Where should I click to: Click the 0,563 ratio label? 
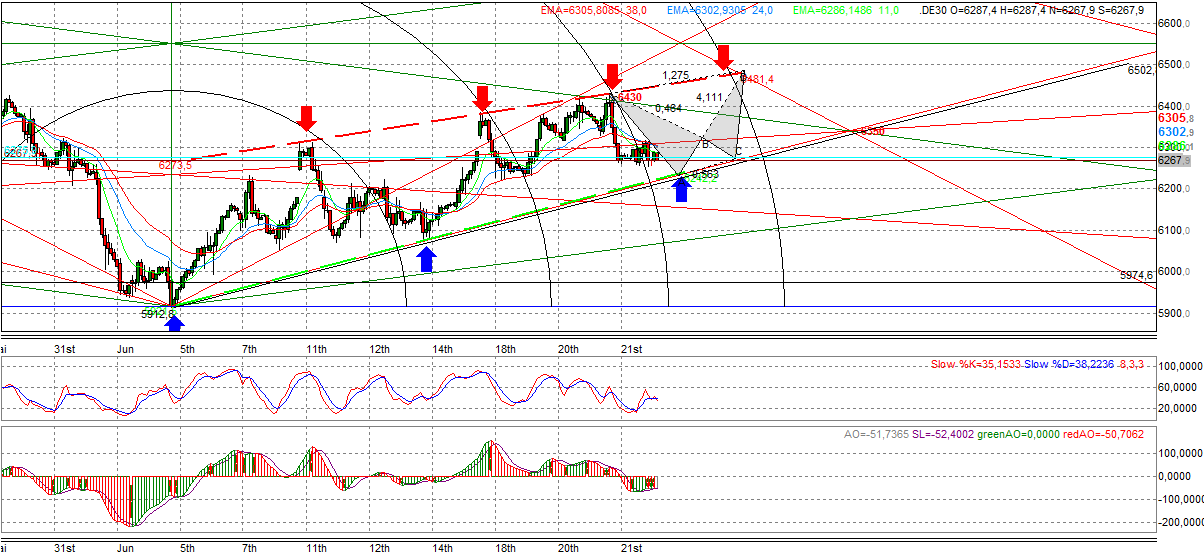(x=705, y=175)
